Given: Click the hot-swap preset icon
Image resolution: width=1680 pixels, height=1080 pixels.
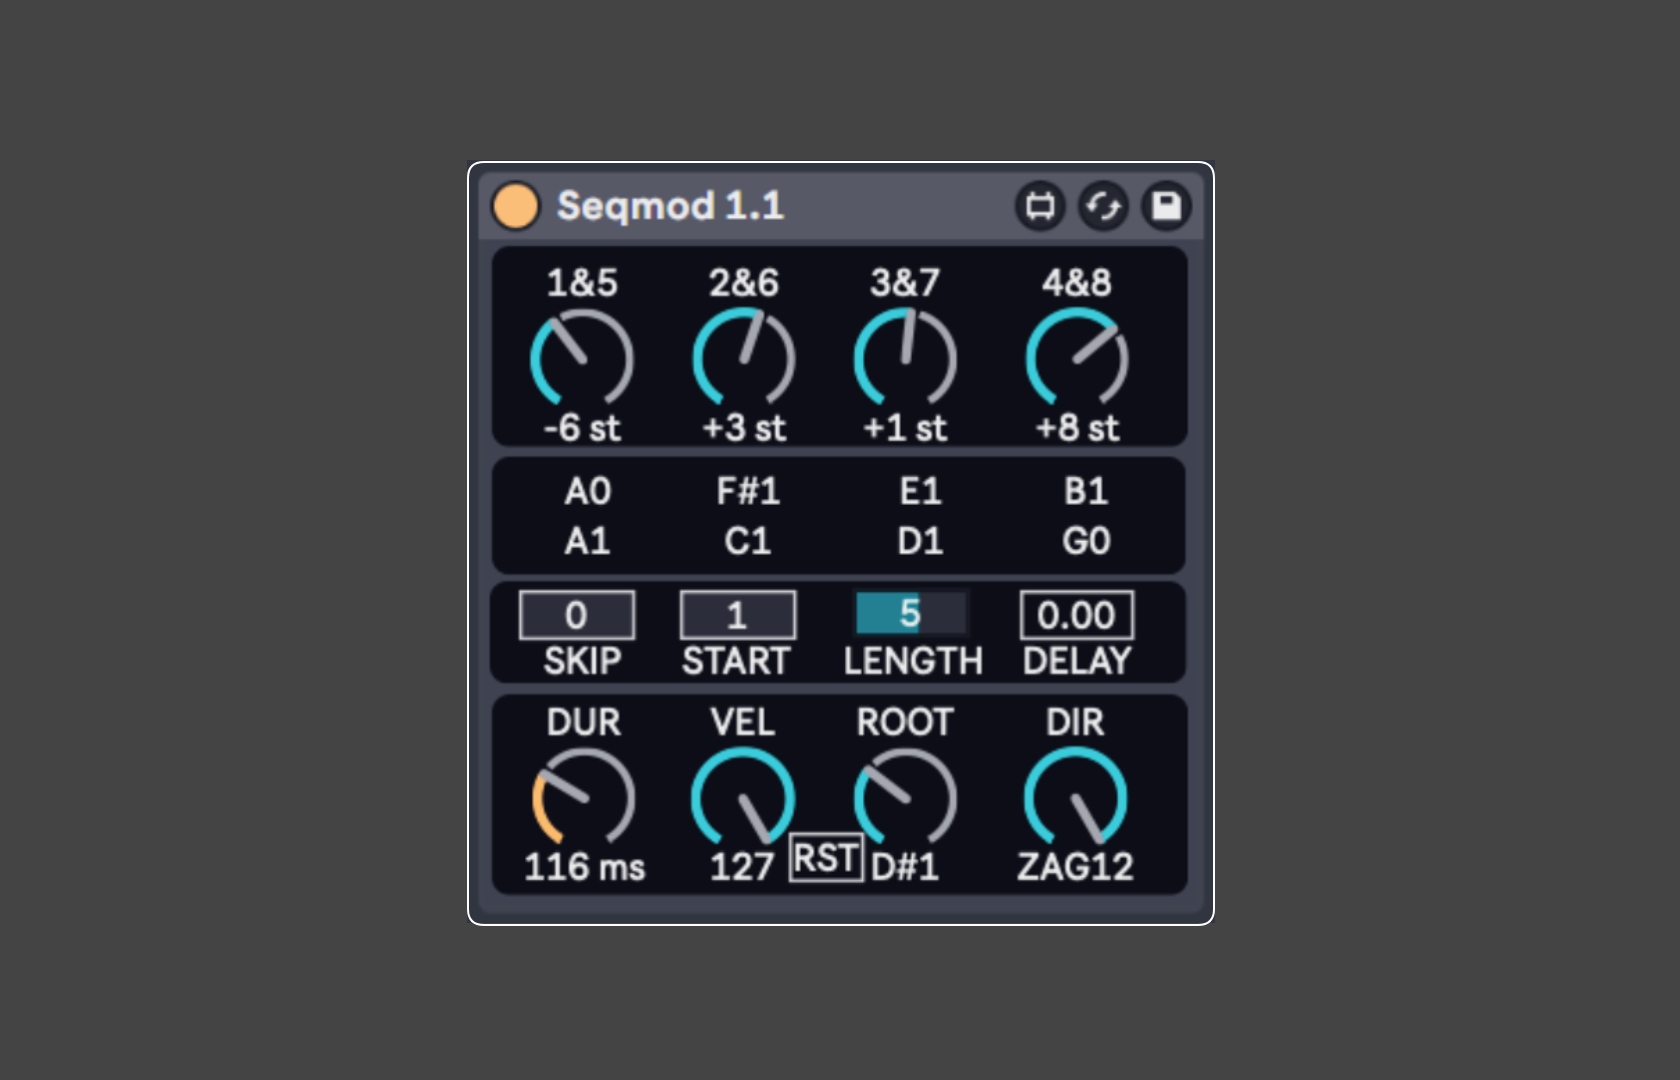Looking at the screenshot, I should coord(1103,206).
